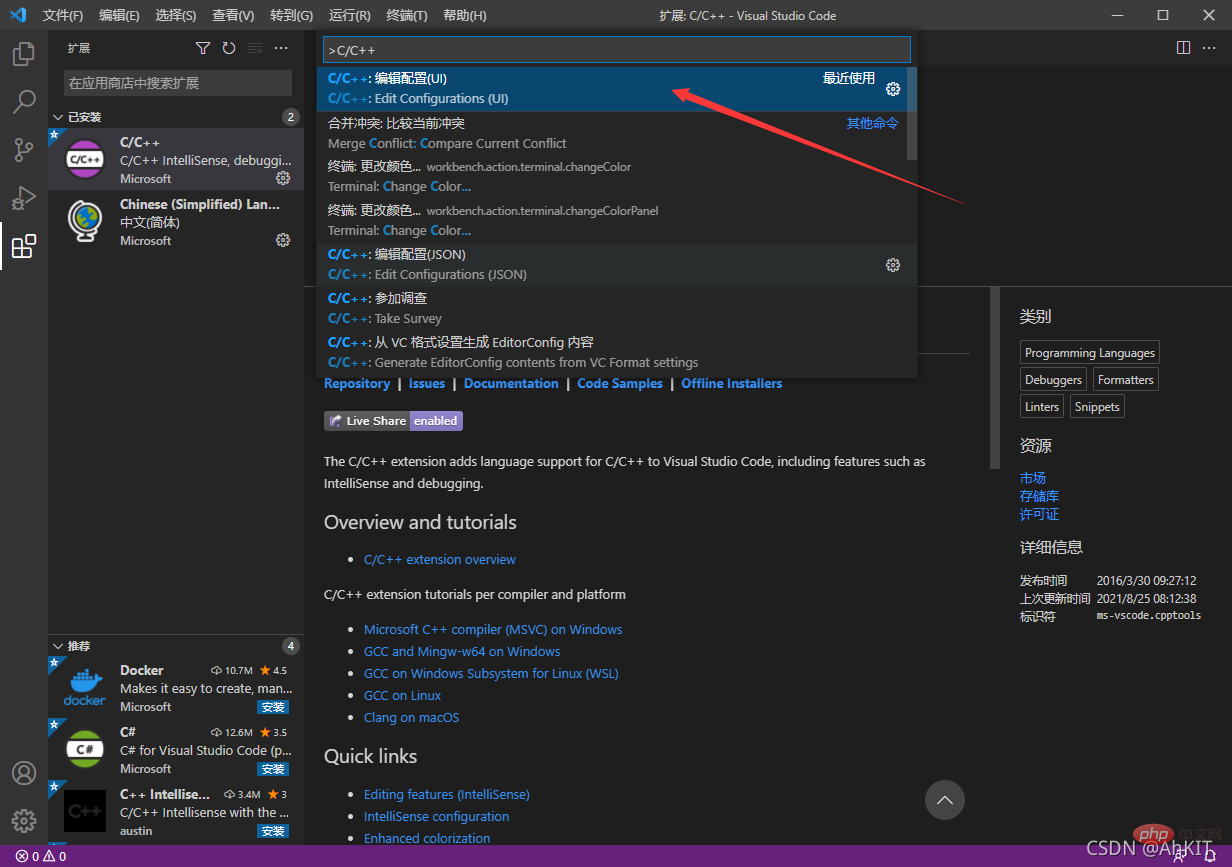The image size is (1232, 867).
Task: Install the Docker extension
Action: (x=273, y=707)
